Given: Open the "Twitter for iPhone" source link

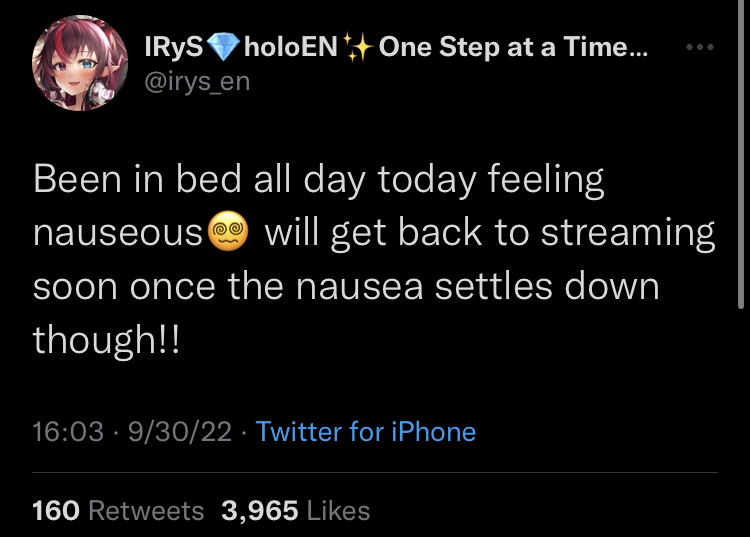Looking at the screenshot, I should (x=365, y=432).
